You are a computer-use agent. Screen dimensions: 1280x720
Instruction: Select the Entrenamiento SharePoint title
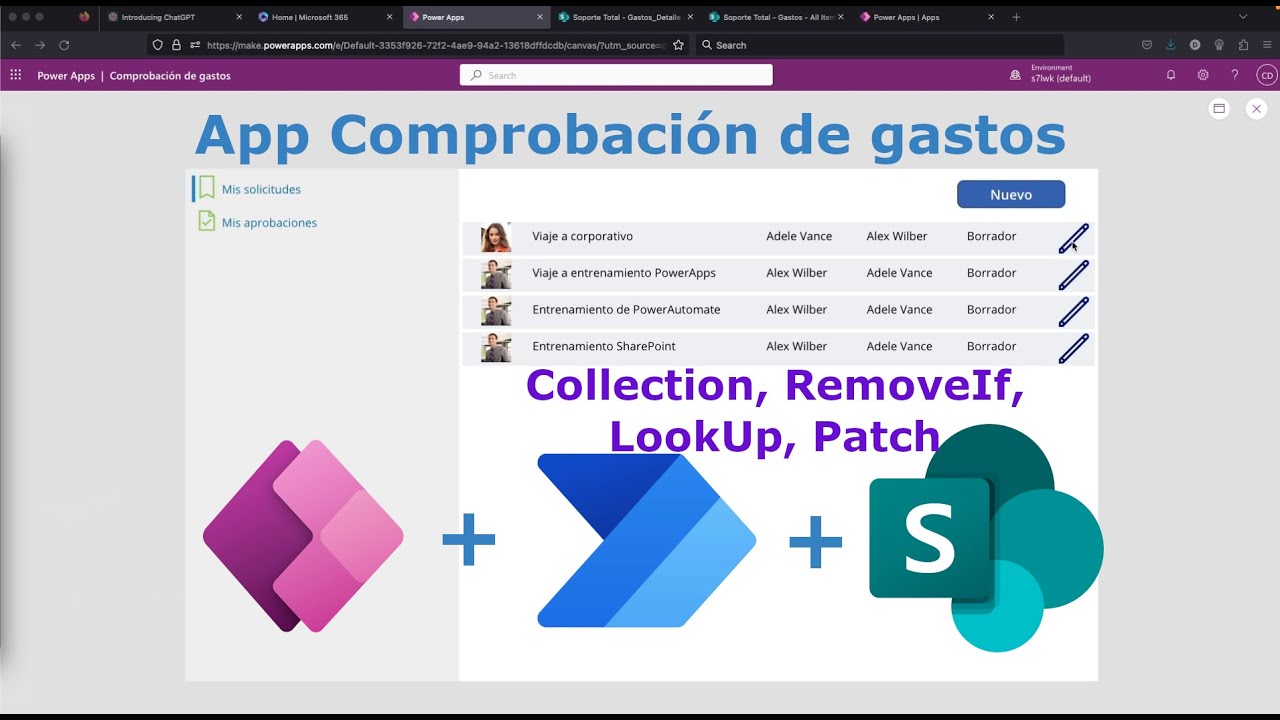604,346
